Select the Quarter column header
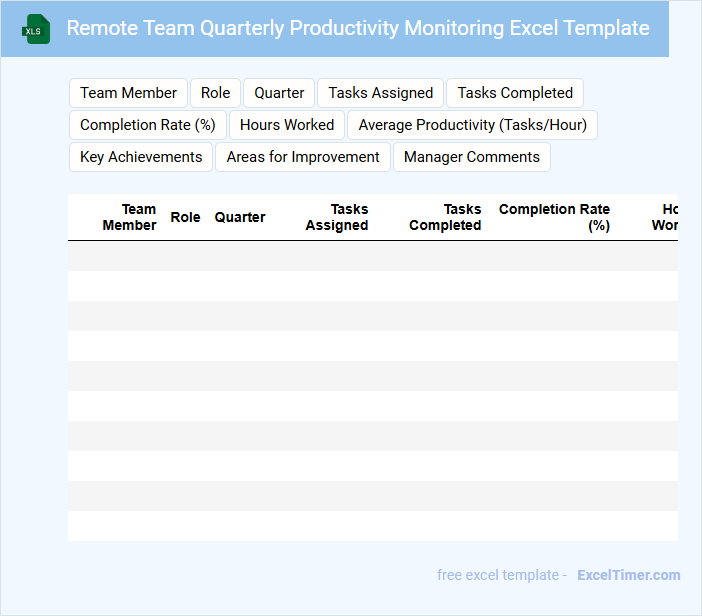Image resolution: width=702 pixels, height=616 pixels. click(x=240, y=217)
